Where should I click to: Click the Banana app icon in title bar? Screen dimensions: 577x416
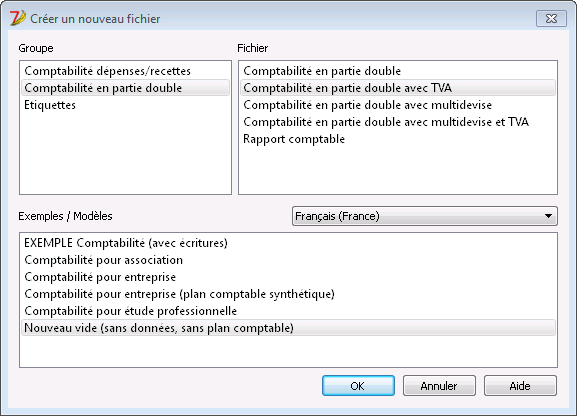click(18, 18)
